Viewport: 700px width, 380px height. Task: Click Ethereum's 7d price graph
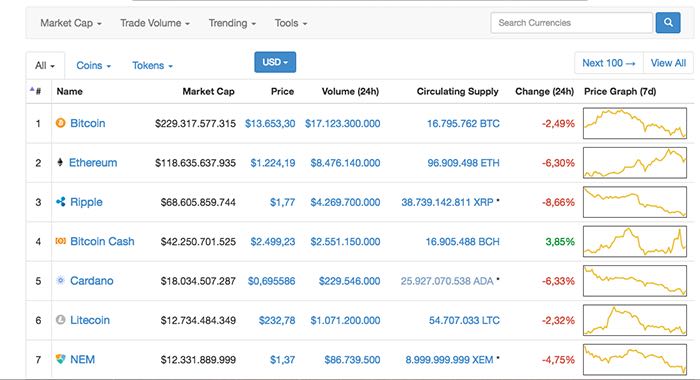[635, 163]
